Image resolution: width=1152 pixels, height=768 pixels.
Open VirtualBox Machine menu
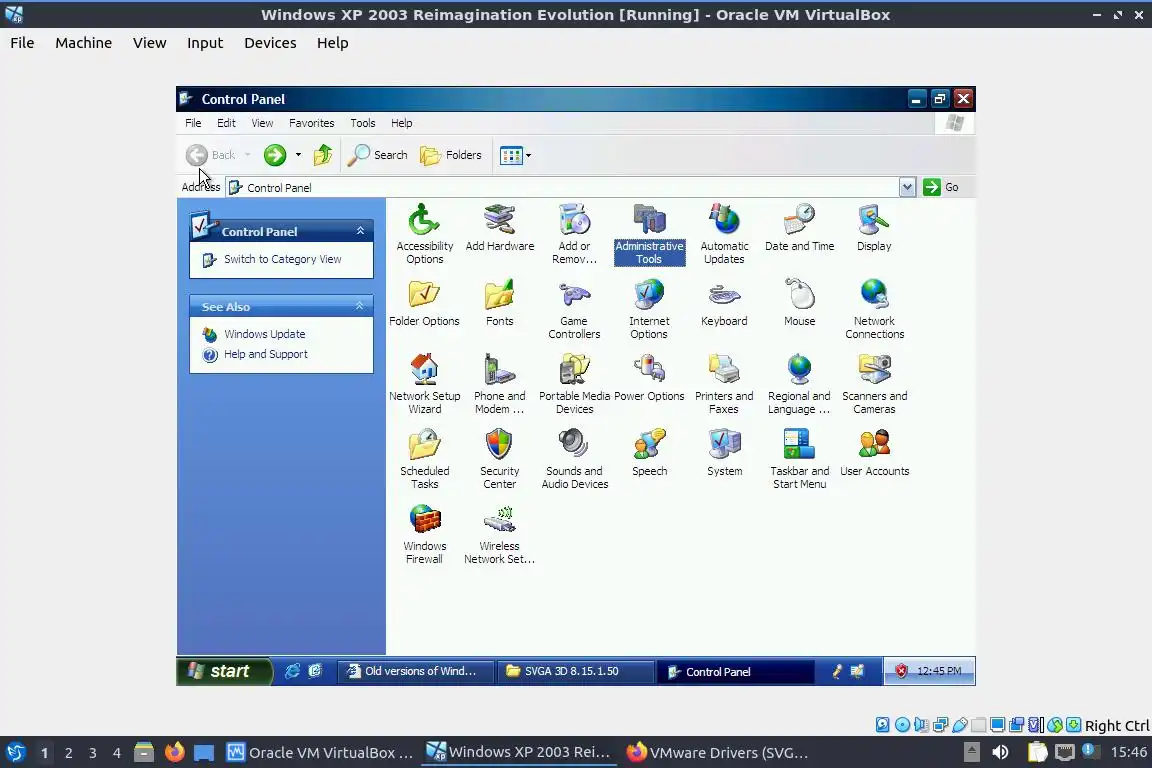84,43
